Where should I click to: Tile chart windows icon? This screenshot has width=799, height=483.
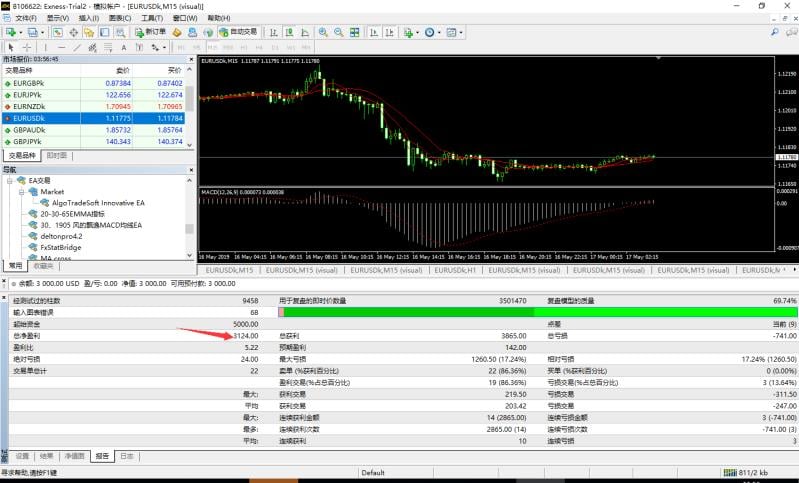(x=355, y=32)
